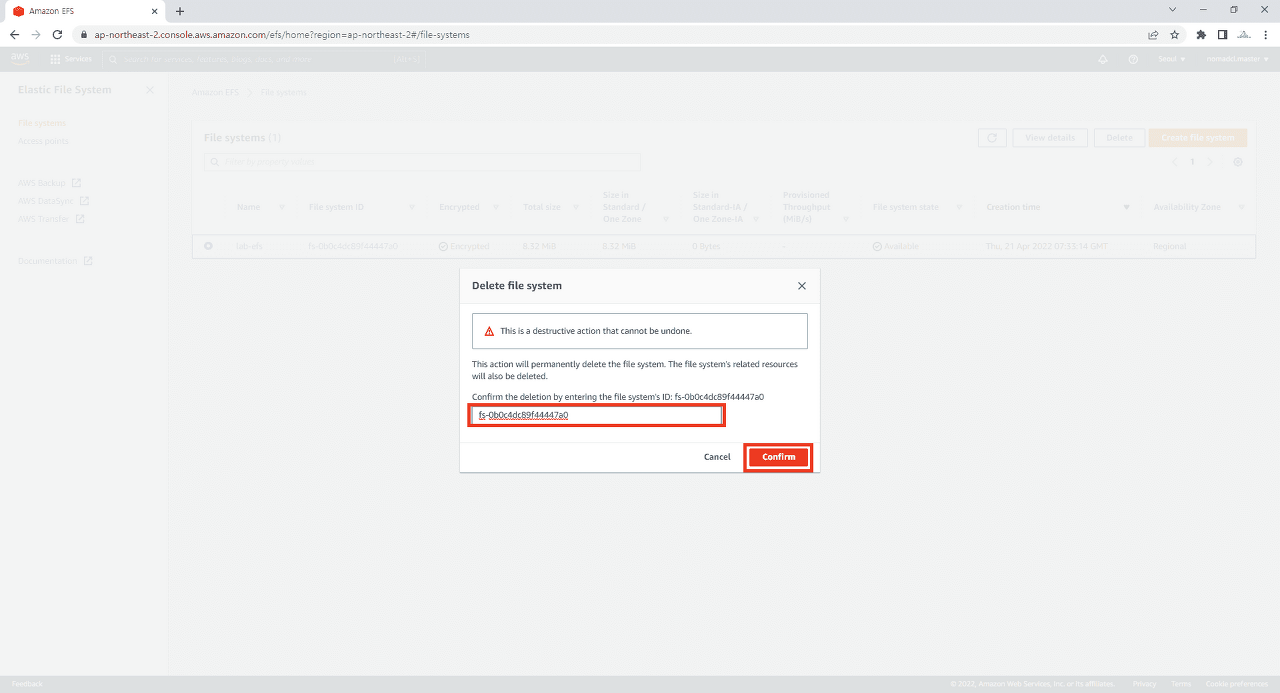Open the Privacy link in the footer
The image size is (1280, 693).
[1144, 684]
